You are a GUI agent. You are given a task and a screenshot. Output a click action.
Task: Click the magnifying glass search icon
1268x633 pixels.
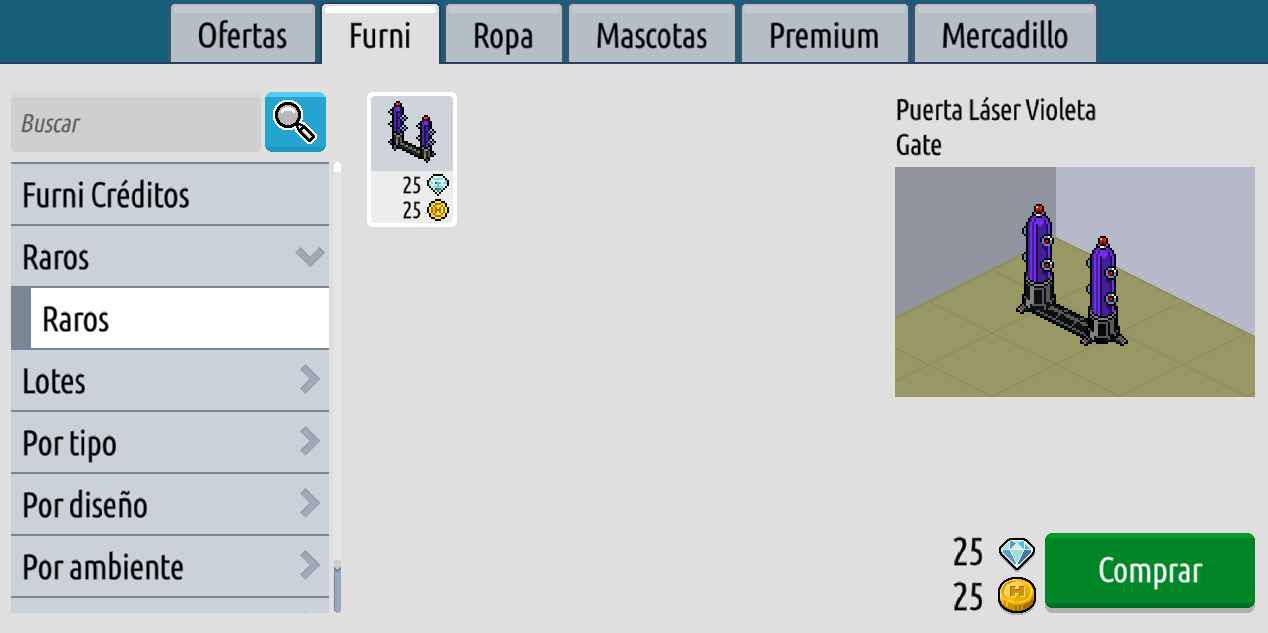[x=295, y=123]
